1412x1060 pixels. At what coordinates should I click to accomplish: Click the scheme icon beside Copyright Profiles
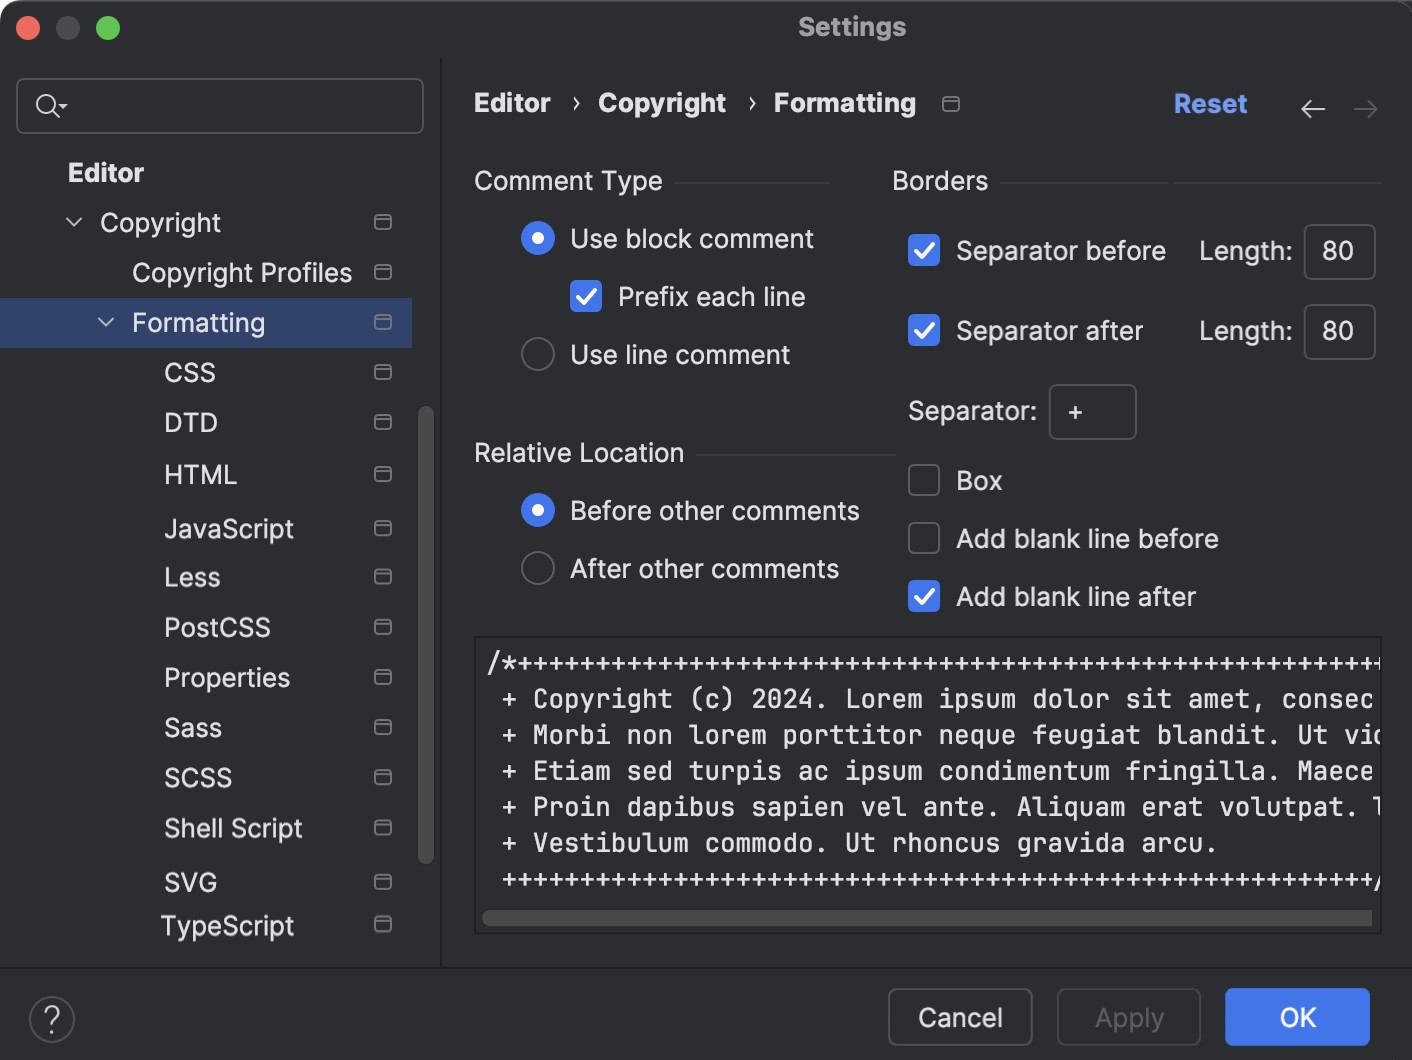tap(382, 271)
